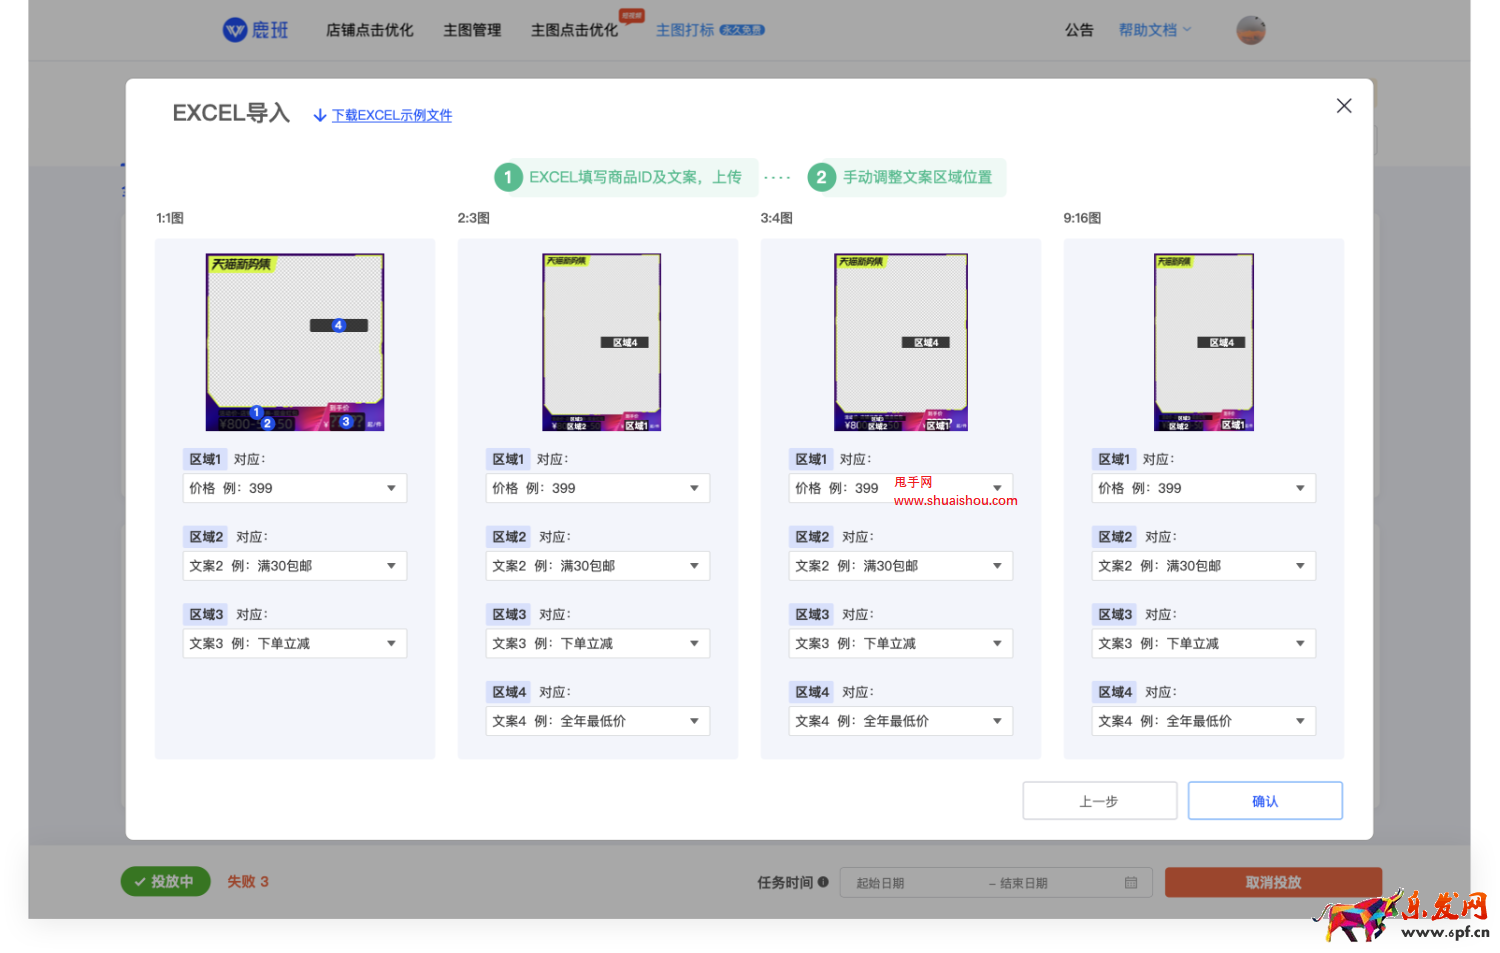This screenshot has width=1500, height=953.
Task: Open 区域3 dropdown under 1:1图
Action: 294,643
